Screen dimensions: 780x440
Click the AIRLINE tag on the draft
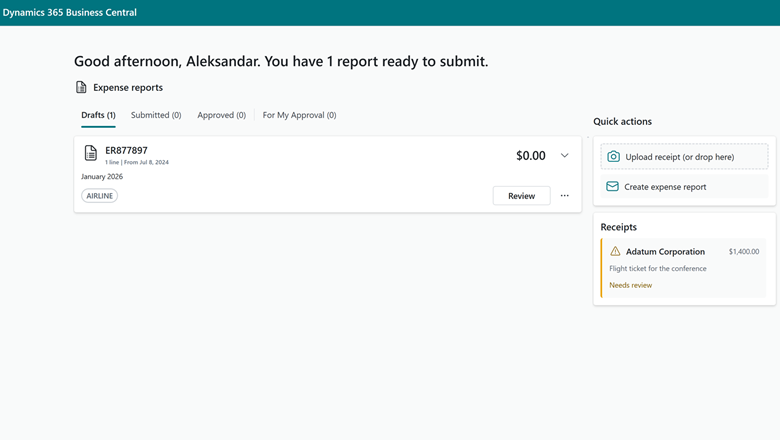click(99, 196)
